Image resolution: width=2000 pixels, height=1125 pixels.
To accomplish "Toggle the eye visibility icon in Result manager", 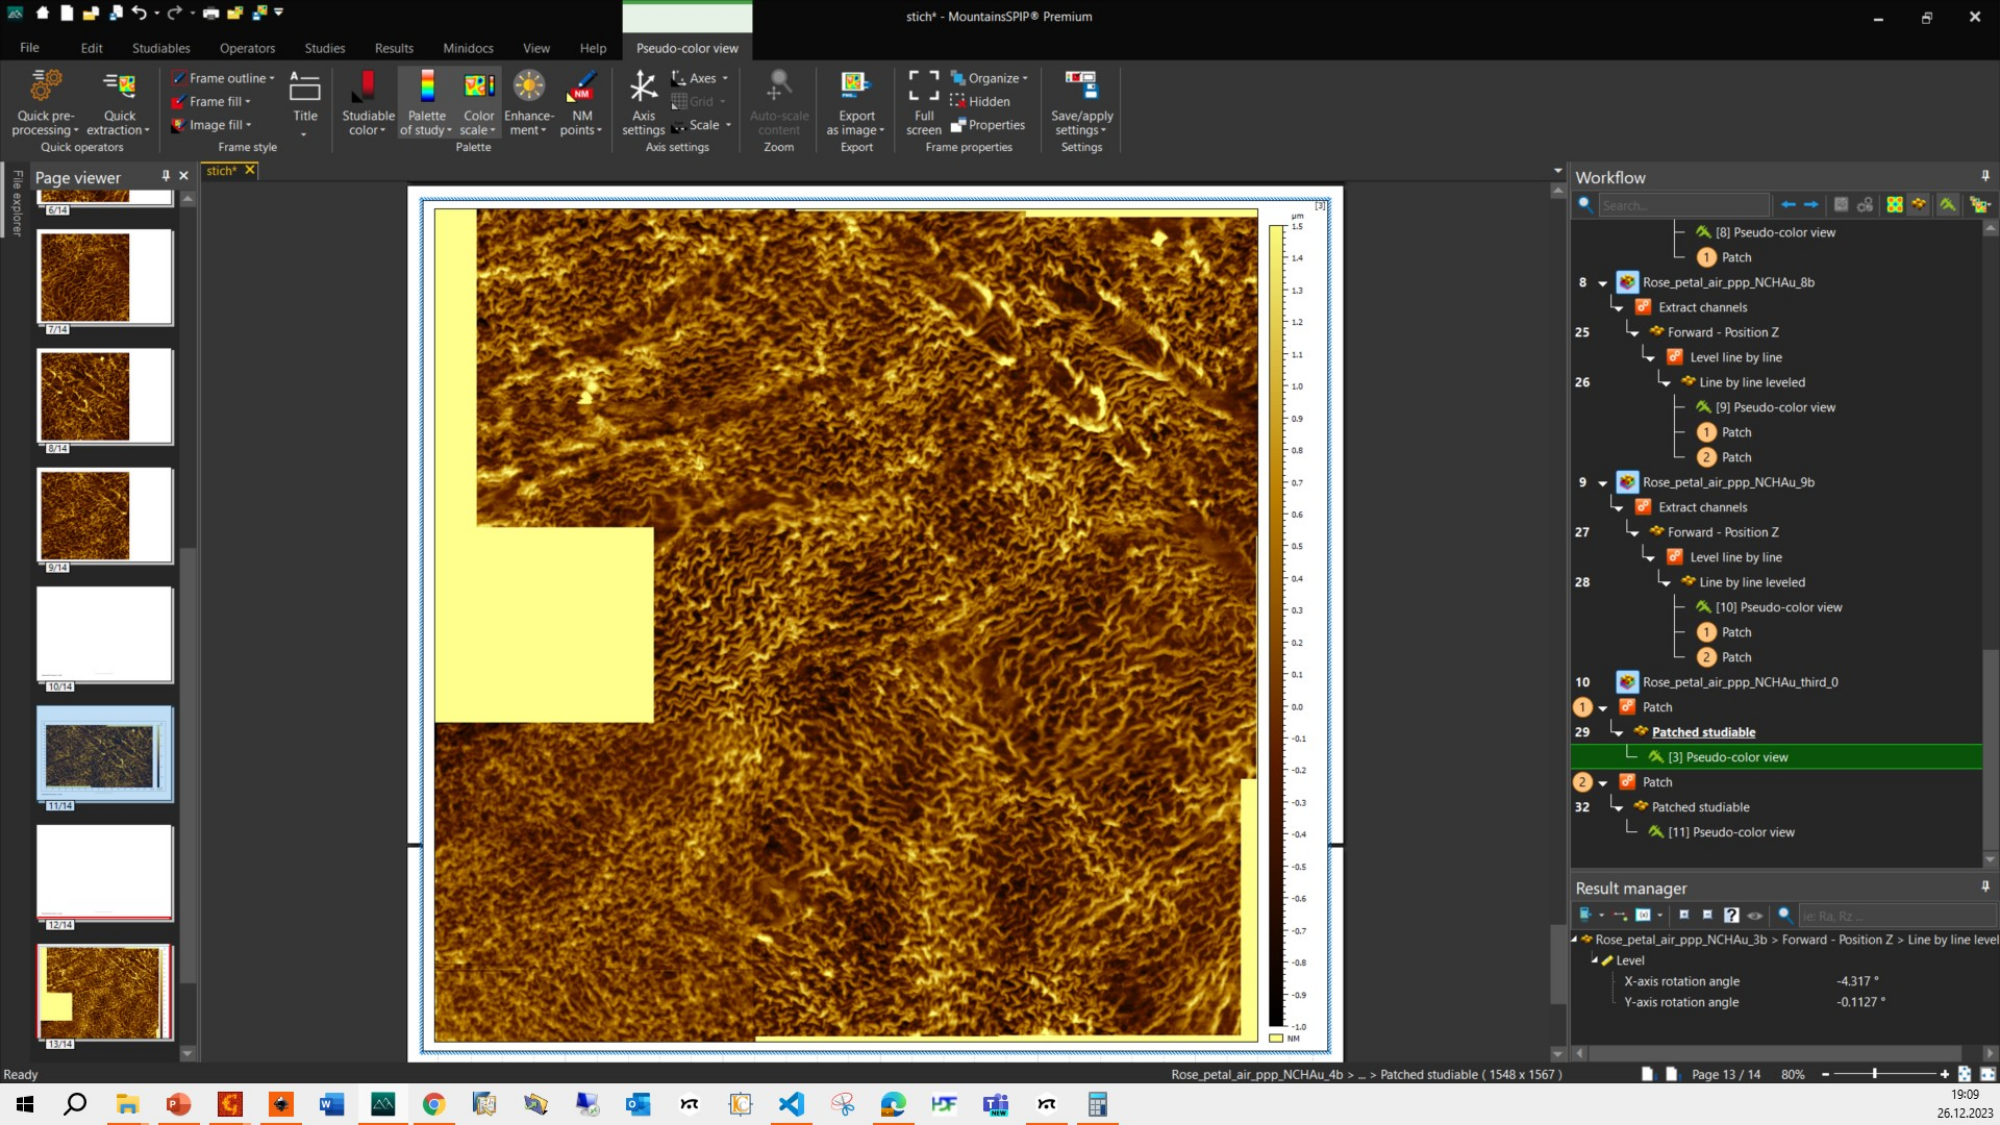I will [1755, 915].
